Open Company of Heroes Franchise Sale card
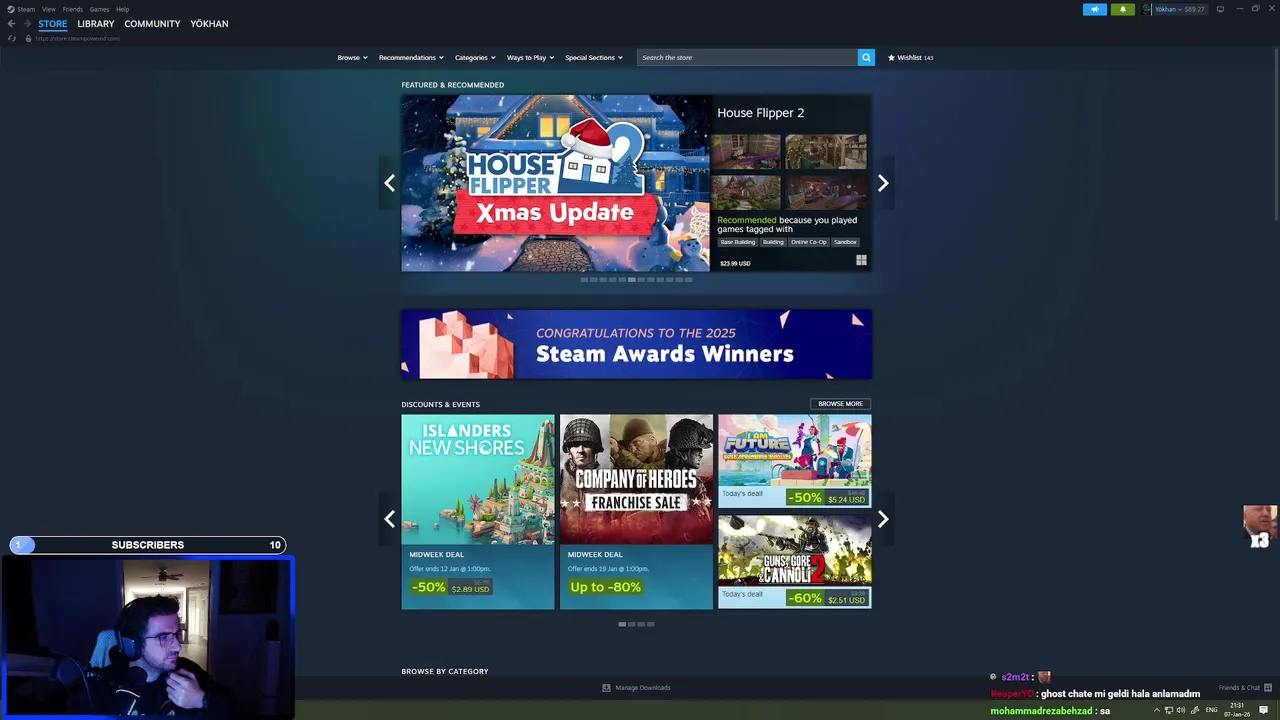 click(636, 512)
